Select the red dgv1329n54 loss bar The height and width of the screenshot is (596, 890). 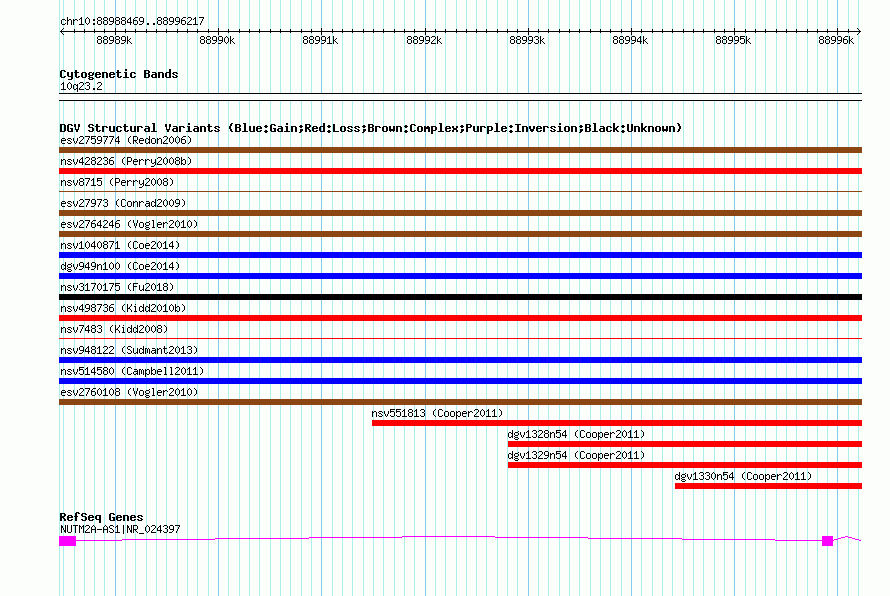[x=685, y=465]
